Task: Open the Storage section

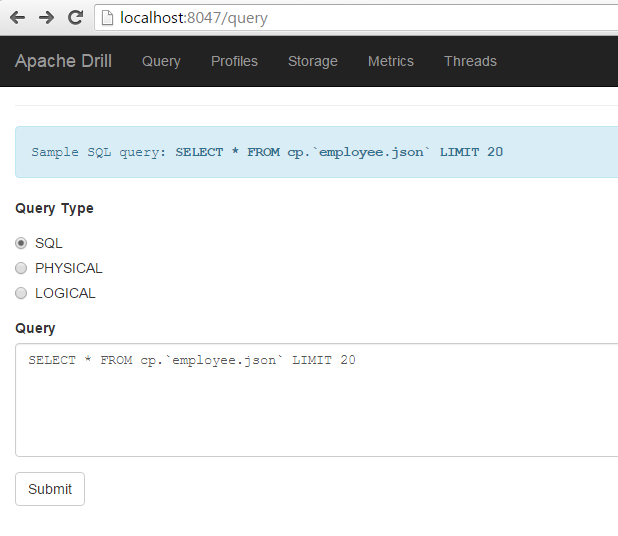Action: pyautogui.click(x=312, y=61)
